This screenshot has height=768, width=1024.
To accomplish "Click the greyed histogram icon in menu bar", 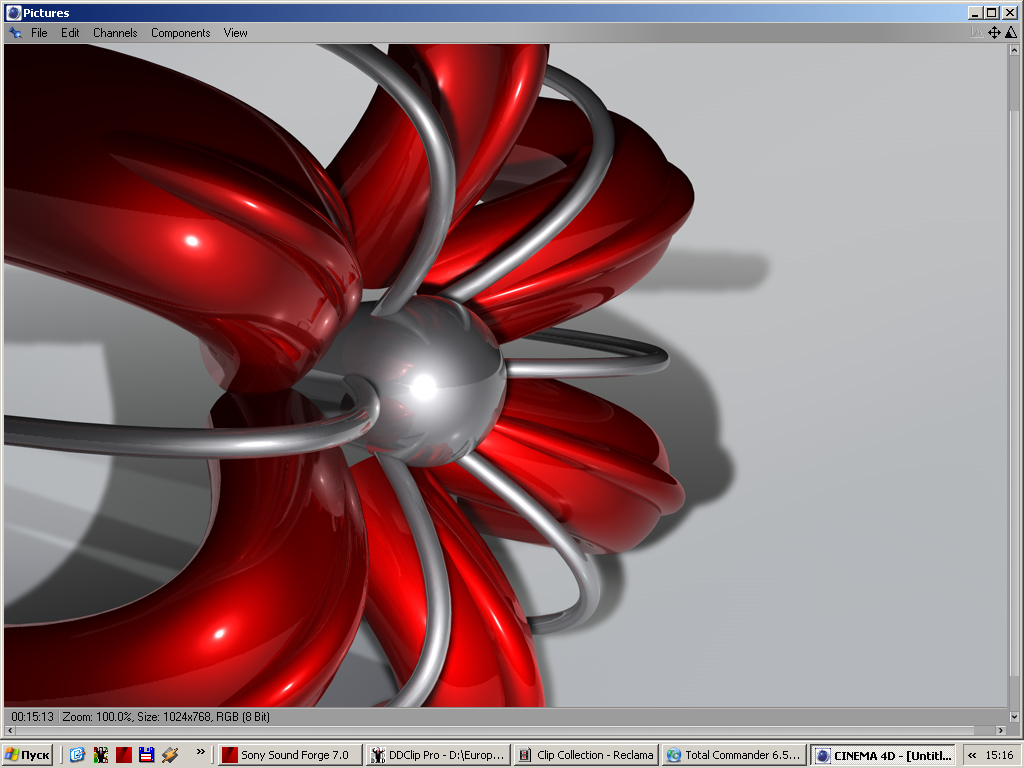I will pos(977,33).
